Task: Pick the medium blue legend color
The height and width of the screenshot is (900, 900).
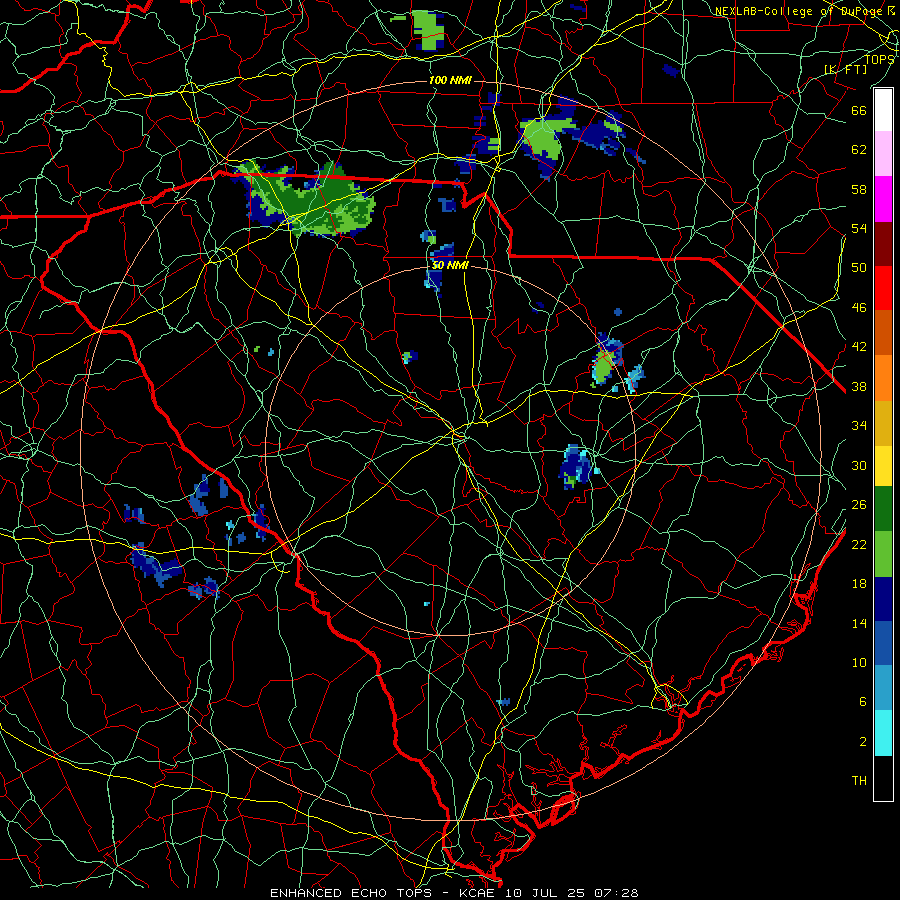Action: 883,643
